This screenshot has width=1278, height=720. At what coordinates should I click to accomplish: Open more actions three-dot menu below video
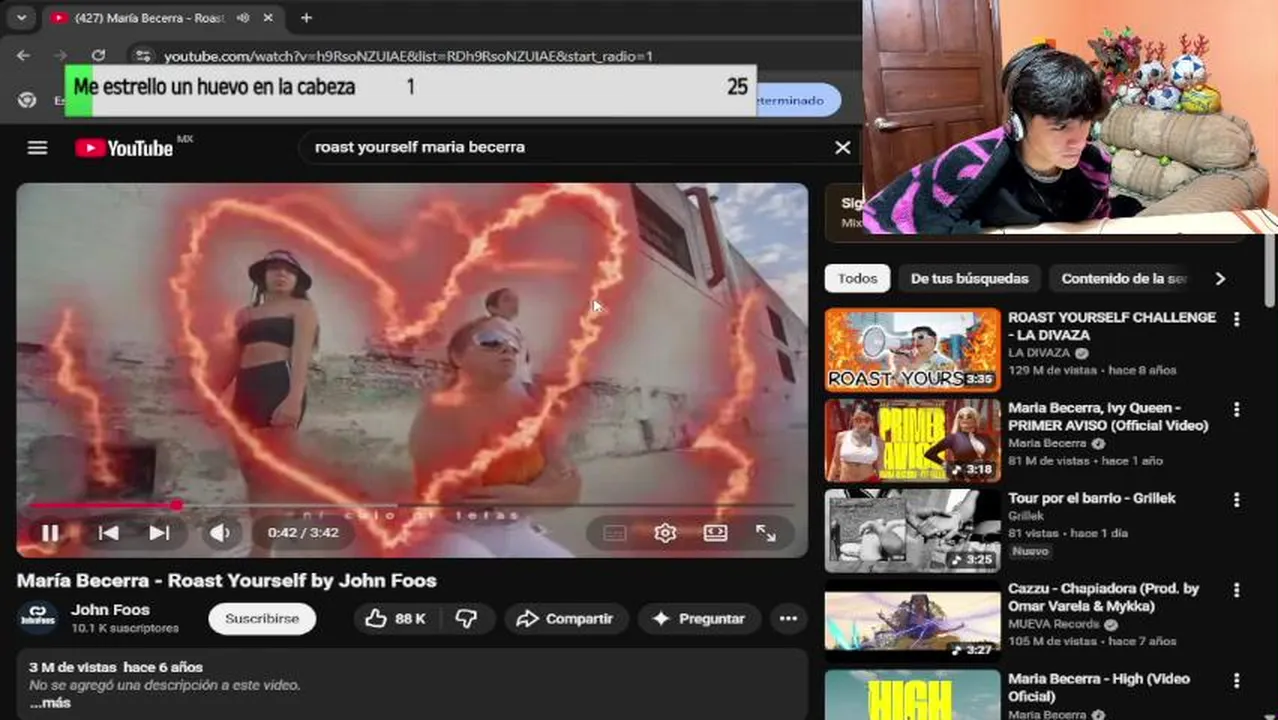click(x=788, y=619)
